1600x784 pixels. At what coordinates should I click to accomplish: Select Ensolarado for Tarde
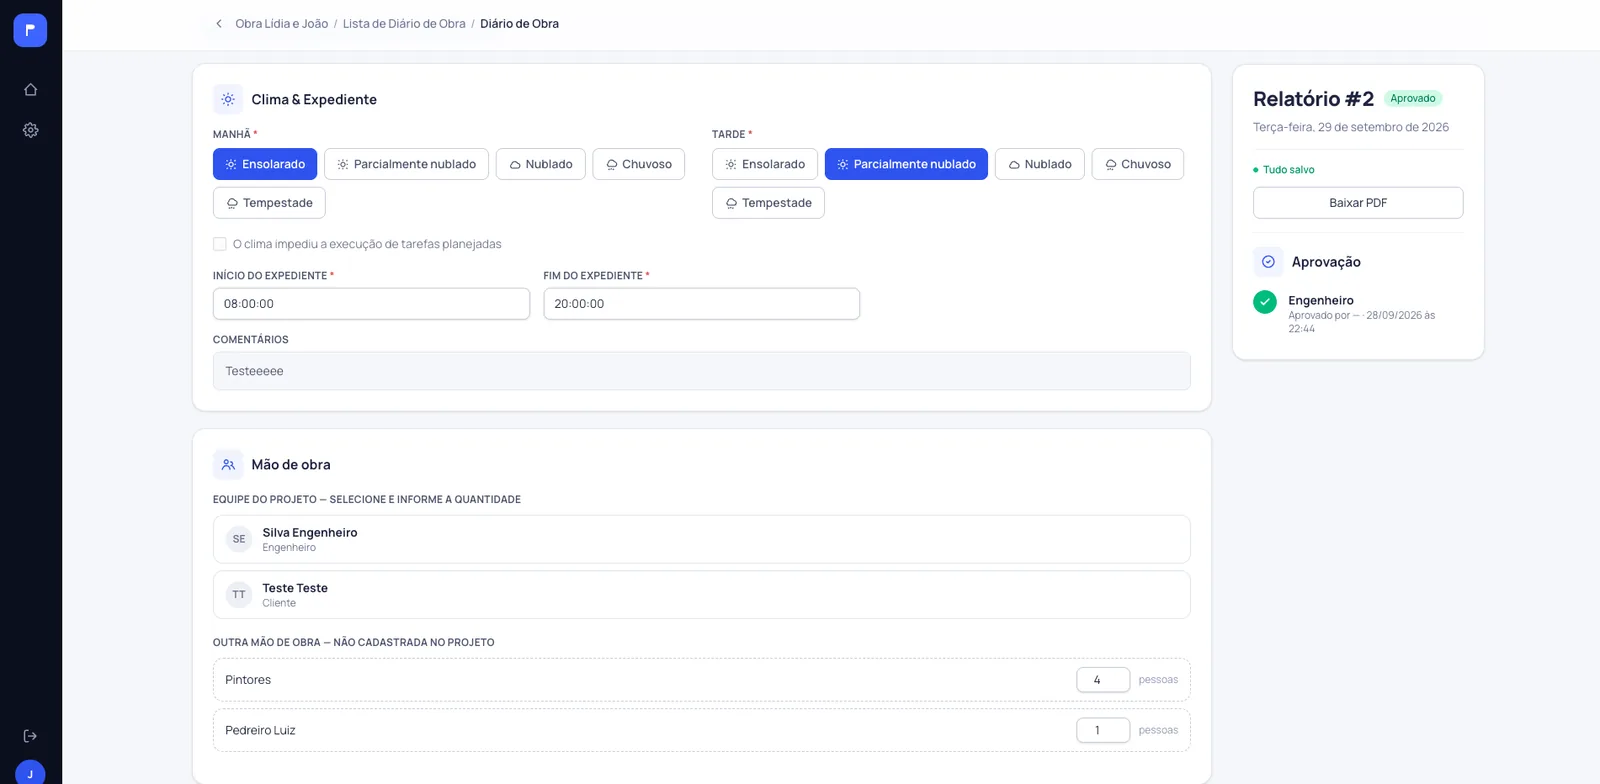click(x=765, y=164)
